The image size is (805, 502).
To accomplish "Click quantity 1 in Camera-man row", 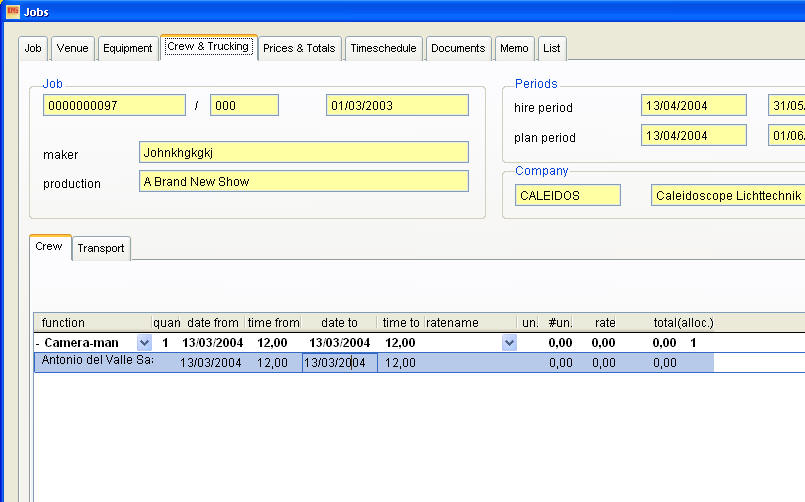I will coord(165,343).
